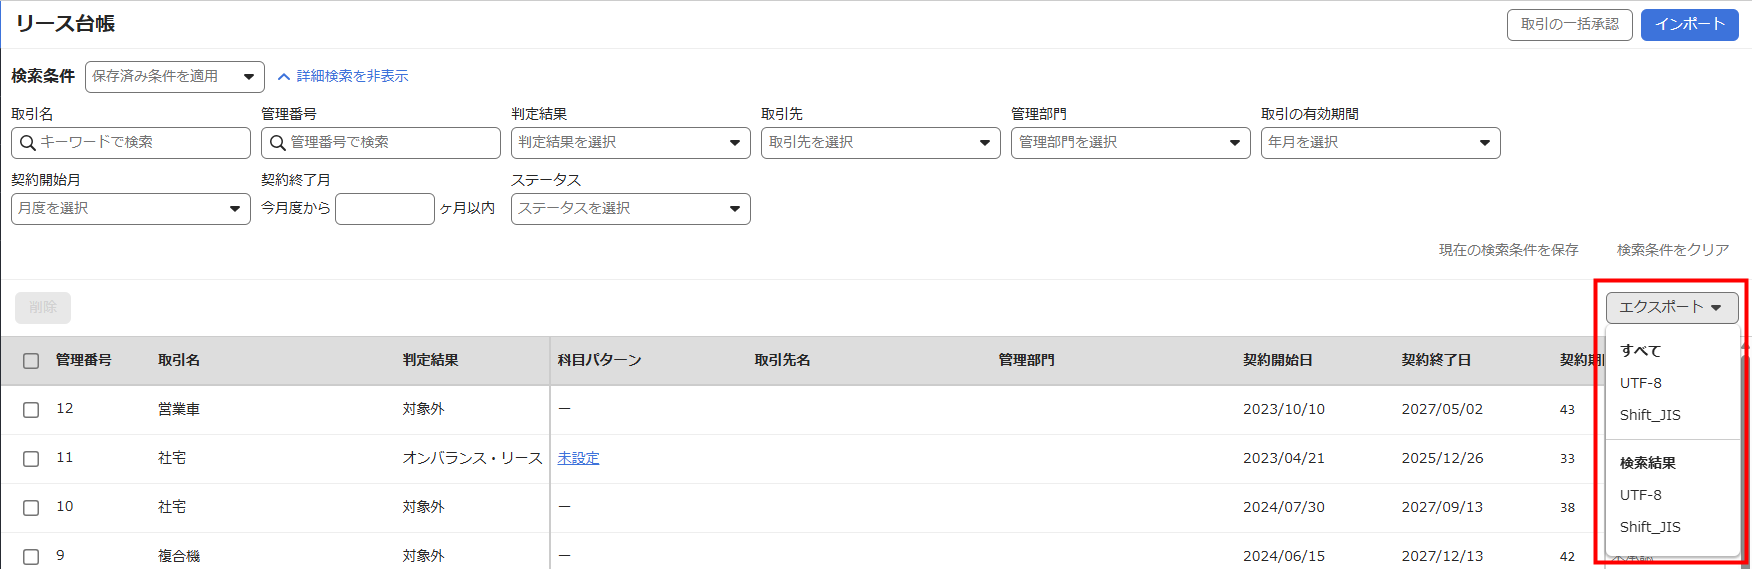Choose Shift_JIS under 検索結果 in export menu
Viewport: 1752px width, 569px height.
pyautogui.click(x=1650, y=527)
